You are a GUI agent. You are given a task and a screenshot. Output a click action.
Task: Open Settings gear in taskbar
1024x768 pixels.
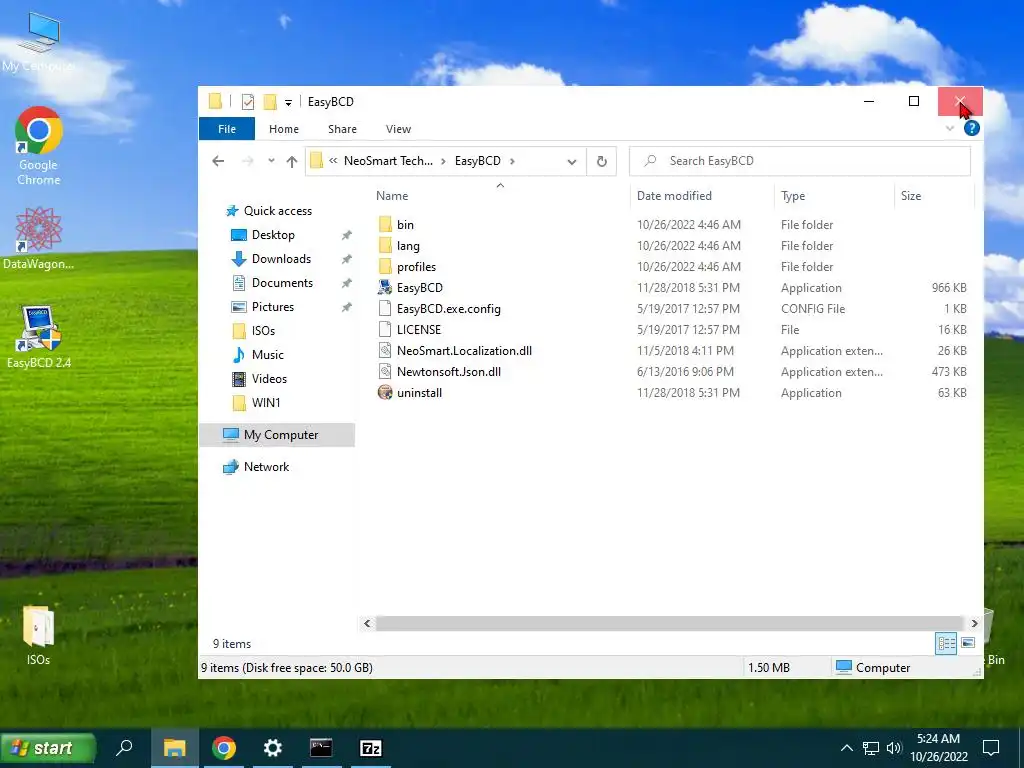click(272, 748)
